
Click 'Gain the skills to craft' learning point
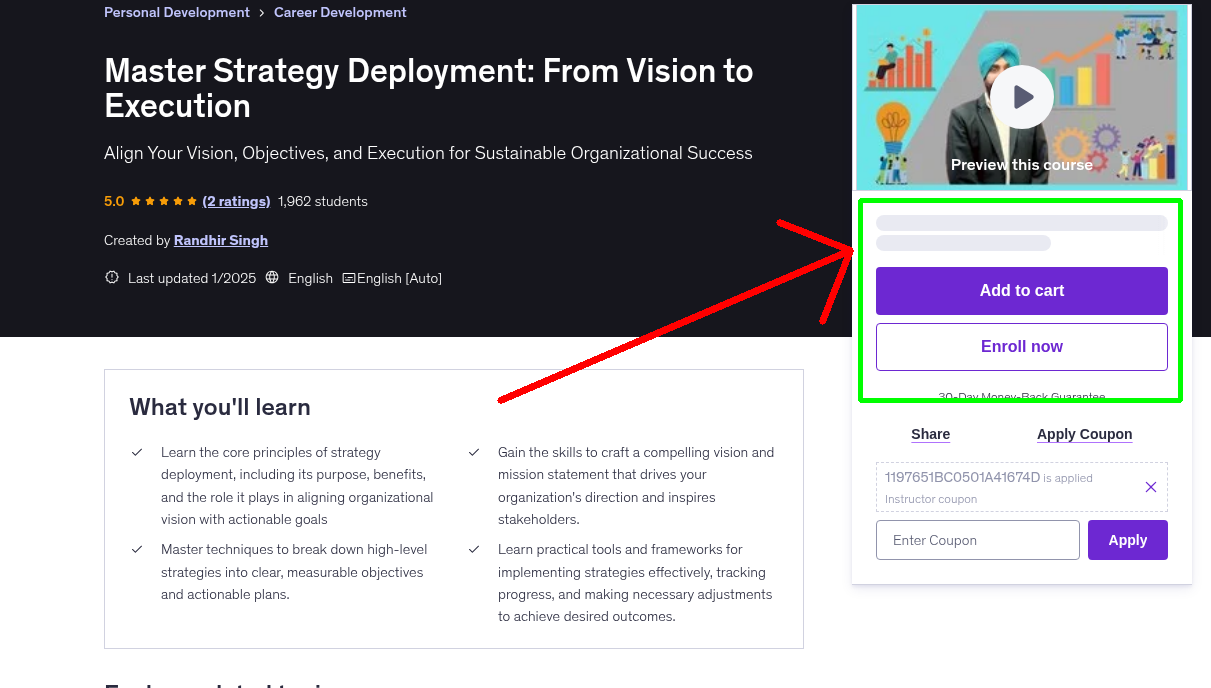point(636,486)
